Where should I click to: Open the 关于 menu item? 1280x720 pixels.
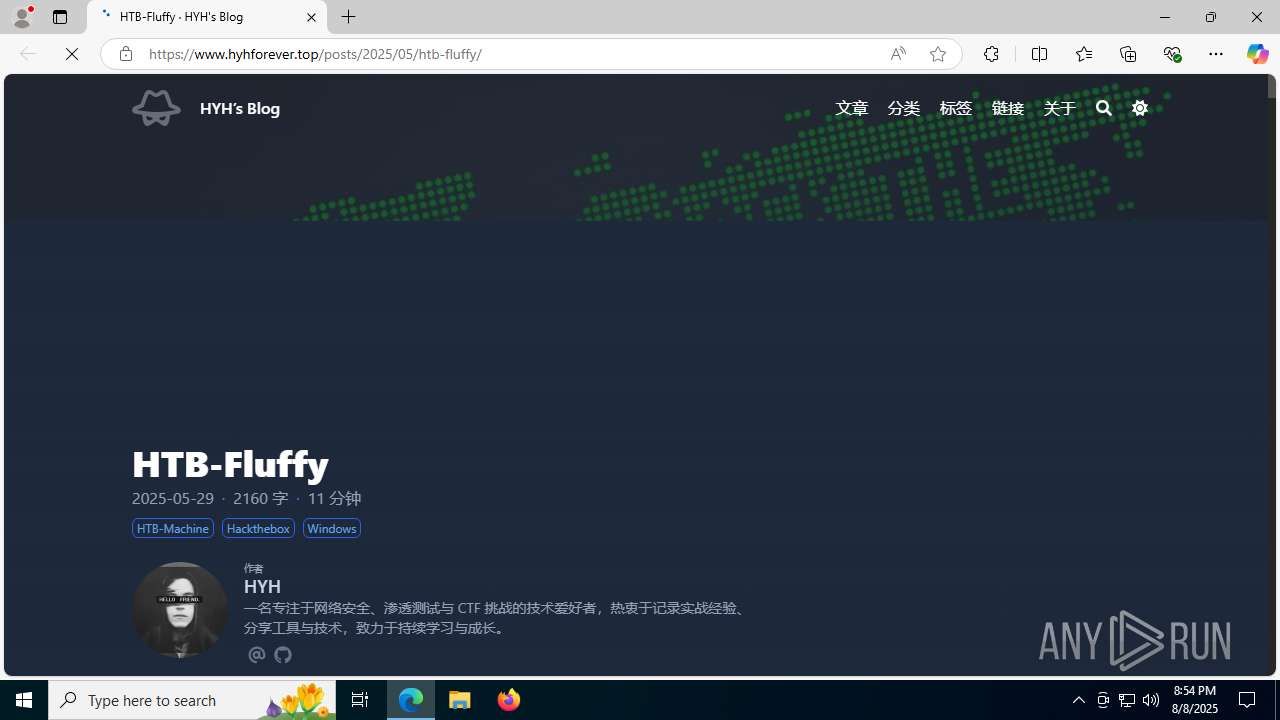tap(1060, 108)
